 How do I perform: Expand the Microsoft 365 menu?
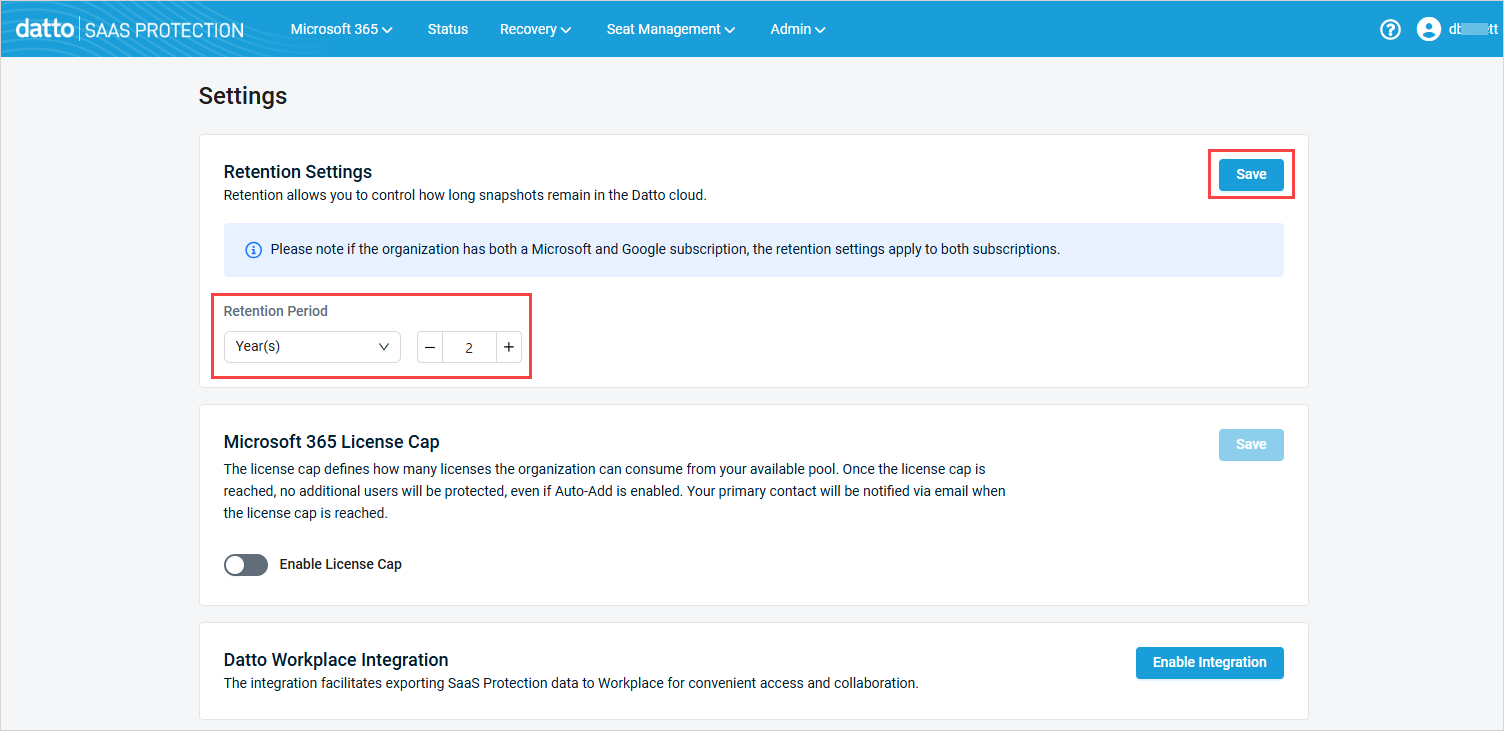click(x=341, y=29)
